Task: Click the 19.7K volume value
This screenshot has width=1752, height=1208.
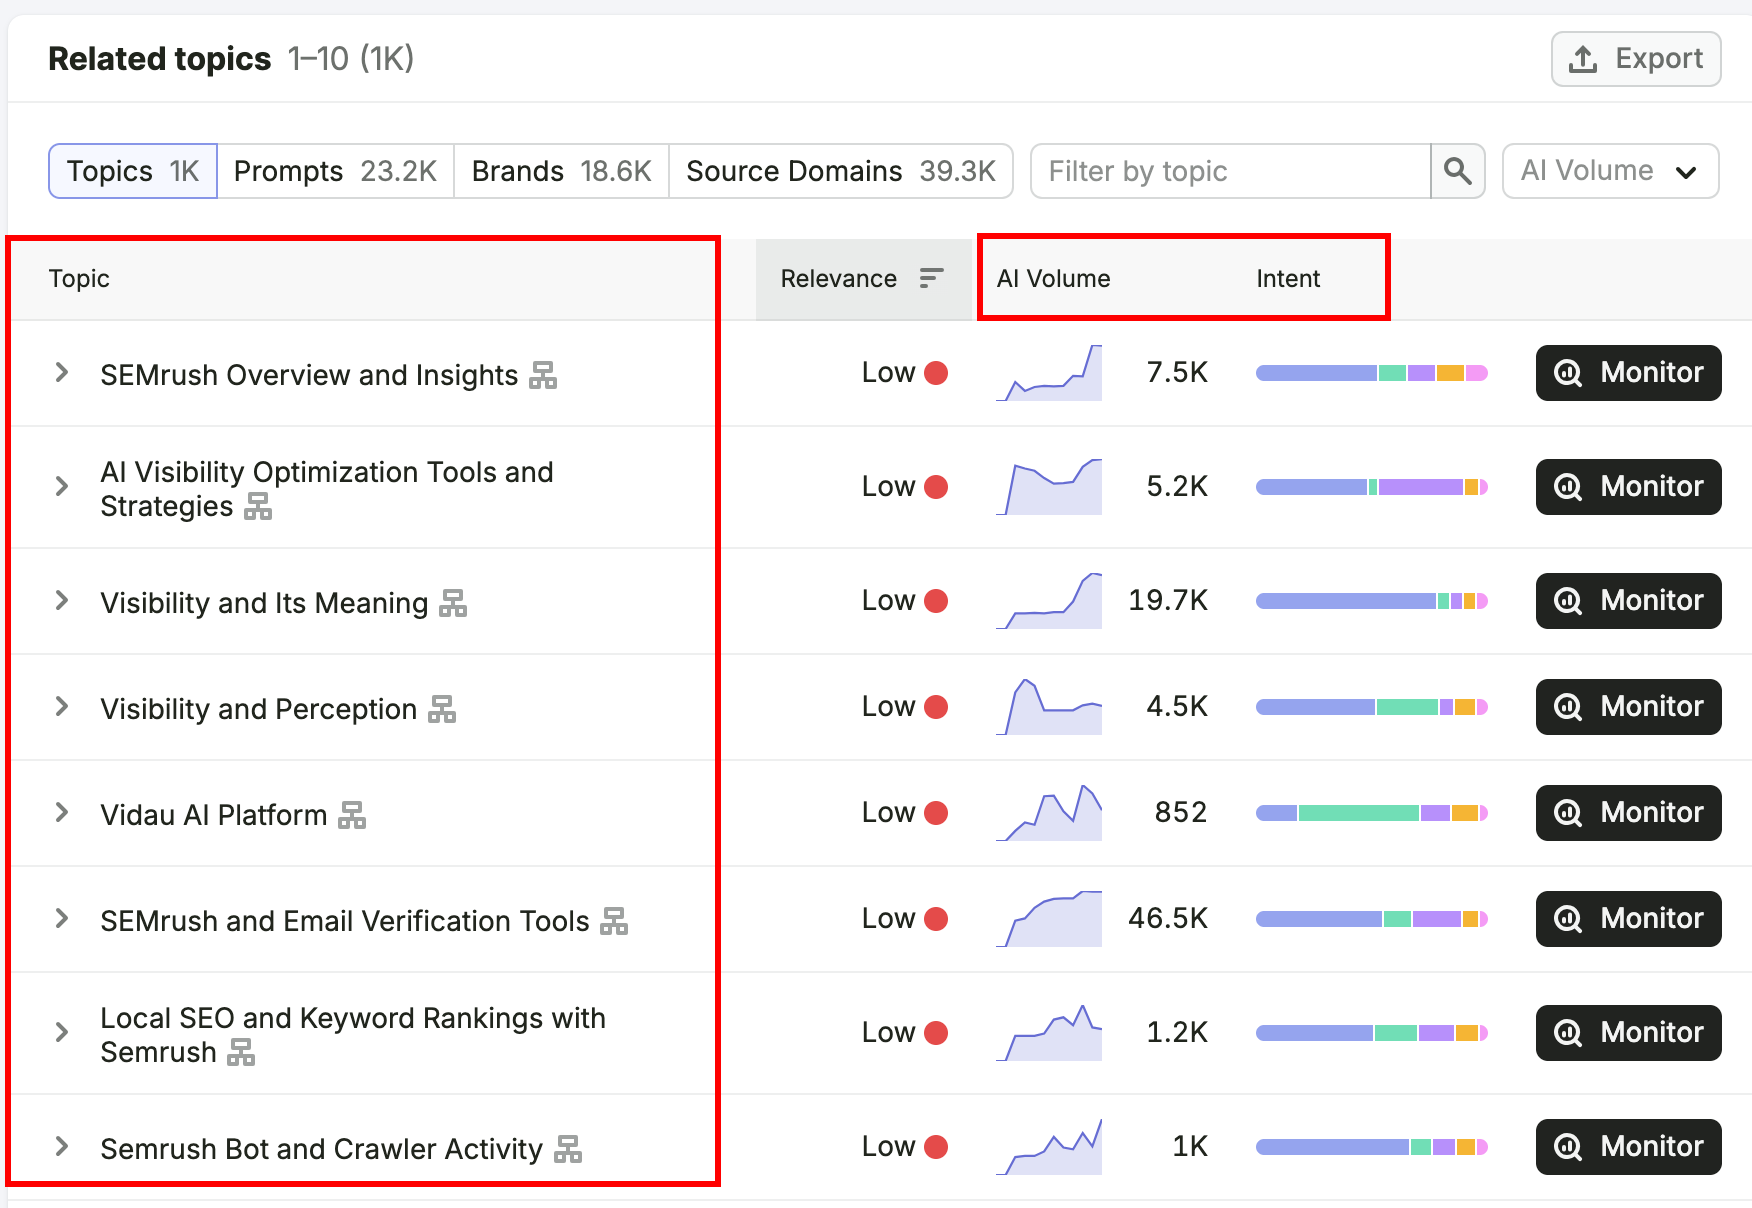Action: click(1168, 601)
